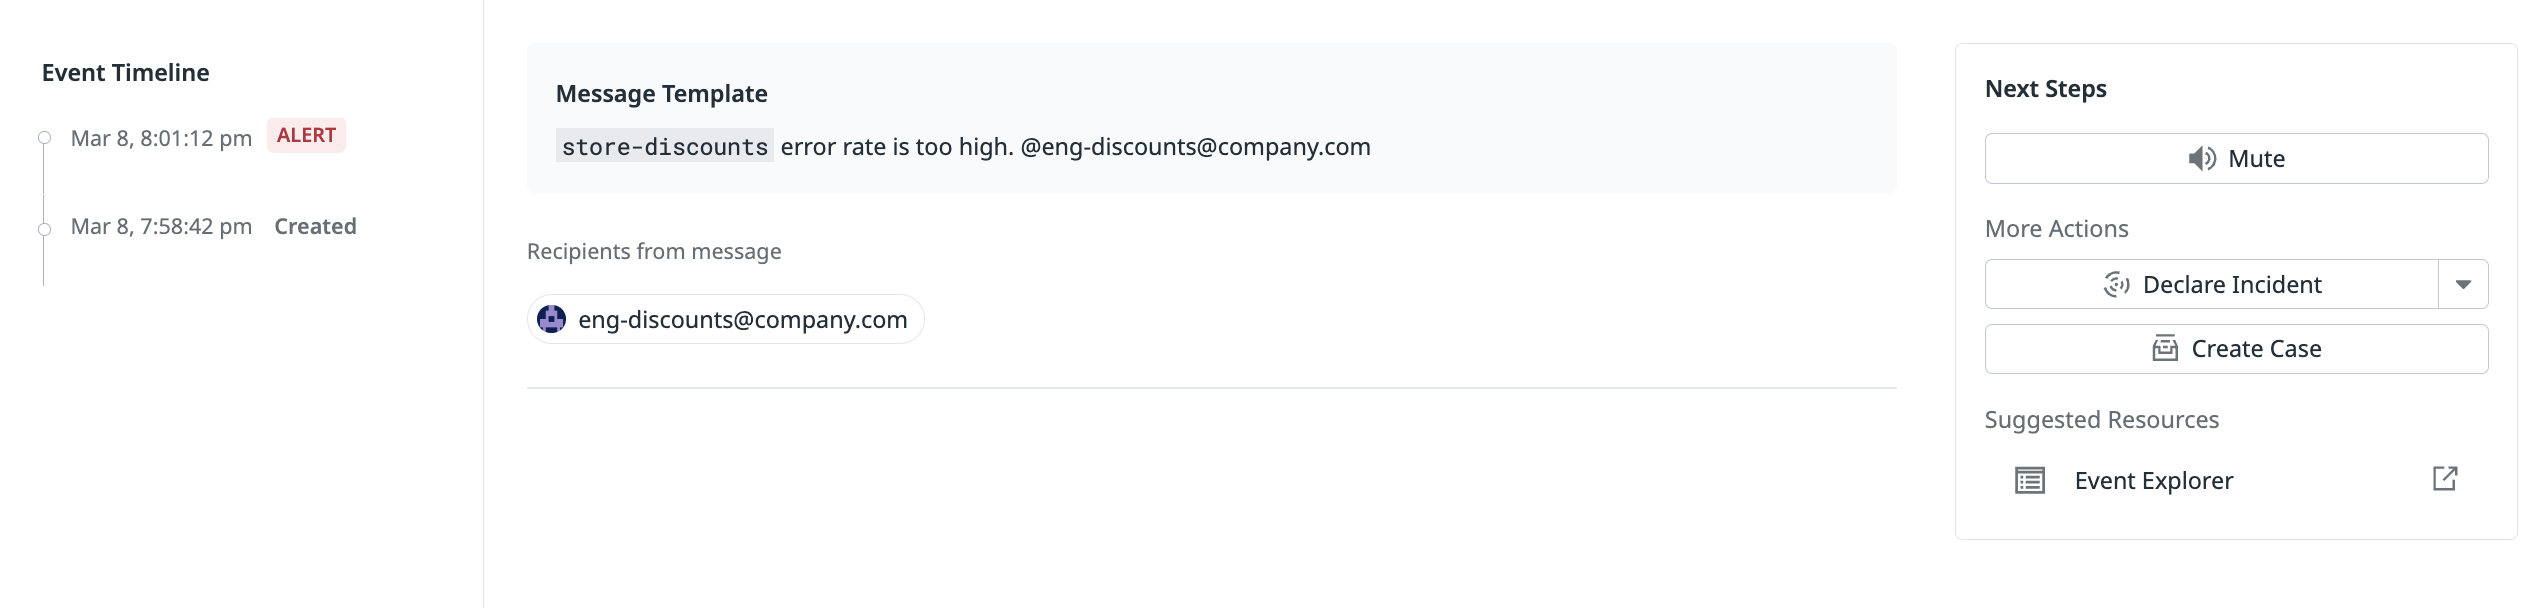Click the eng-discounts recipient avatar icon
Screen dimensions: 2532x608
coord(552,320)
